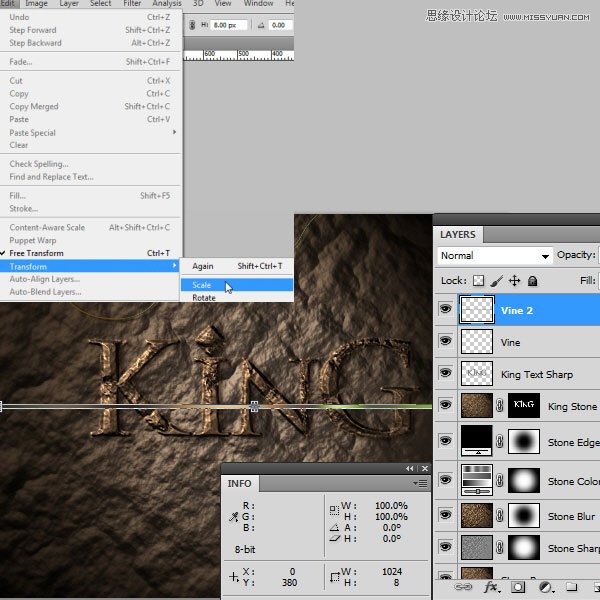The height and width of the screenshot is (600, 600).
Task: Open the Filter menu
Action: point(132,3)
